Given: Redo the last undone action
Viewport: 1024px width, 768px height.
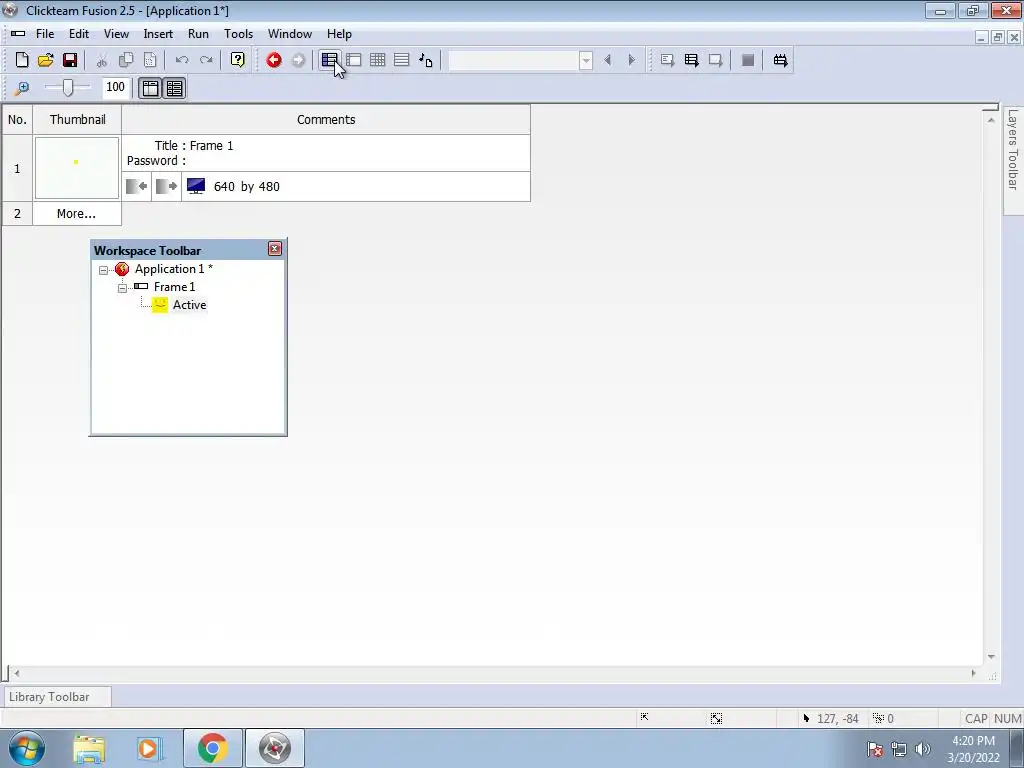Looking at the screenshot, I should 206,60.
